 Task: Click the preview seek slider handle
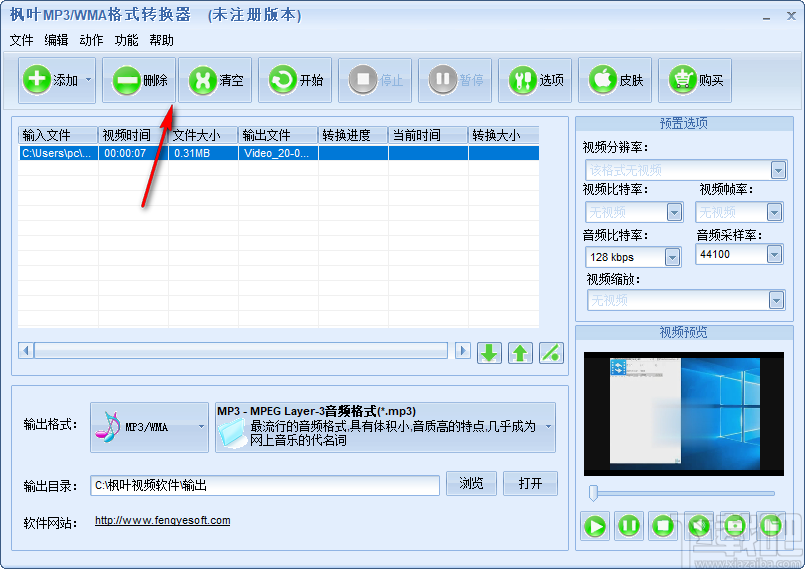click(593, 492)
